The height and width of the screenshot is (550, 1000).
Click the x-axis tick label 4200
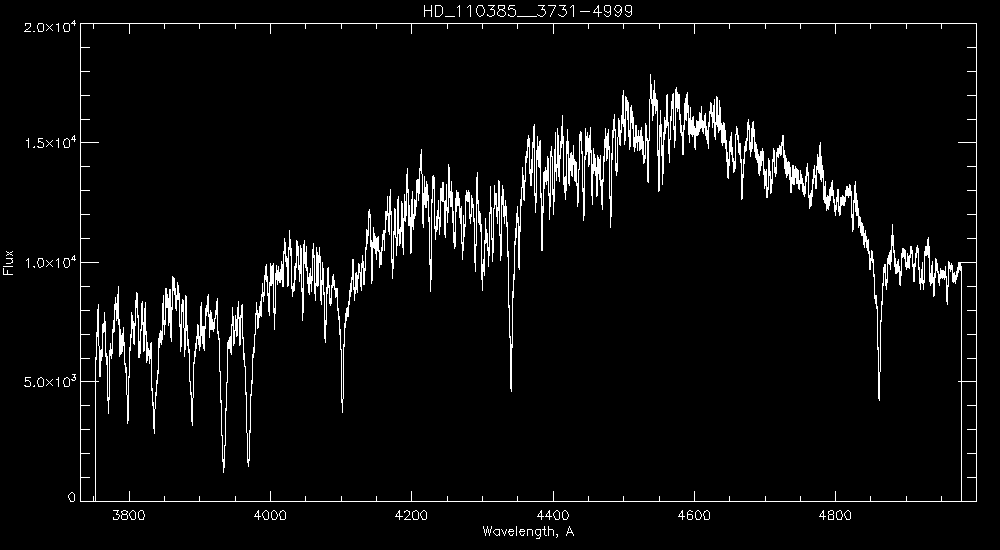[411, 514]
